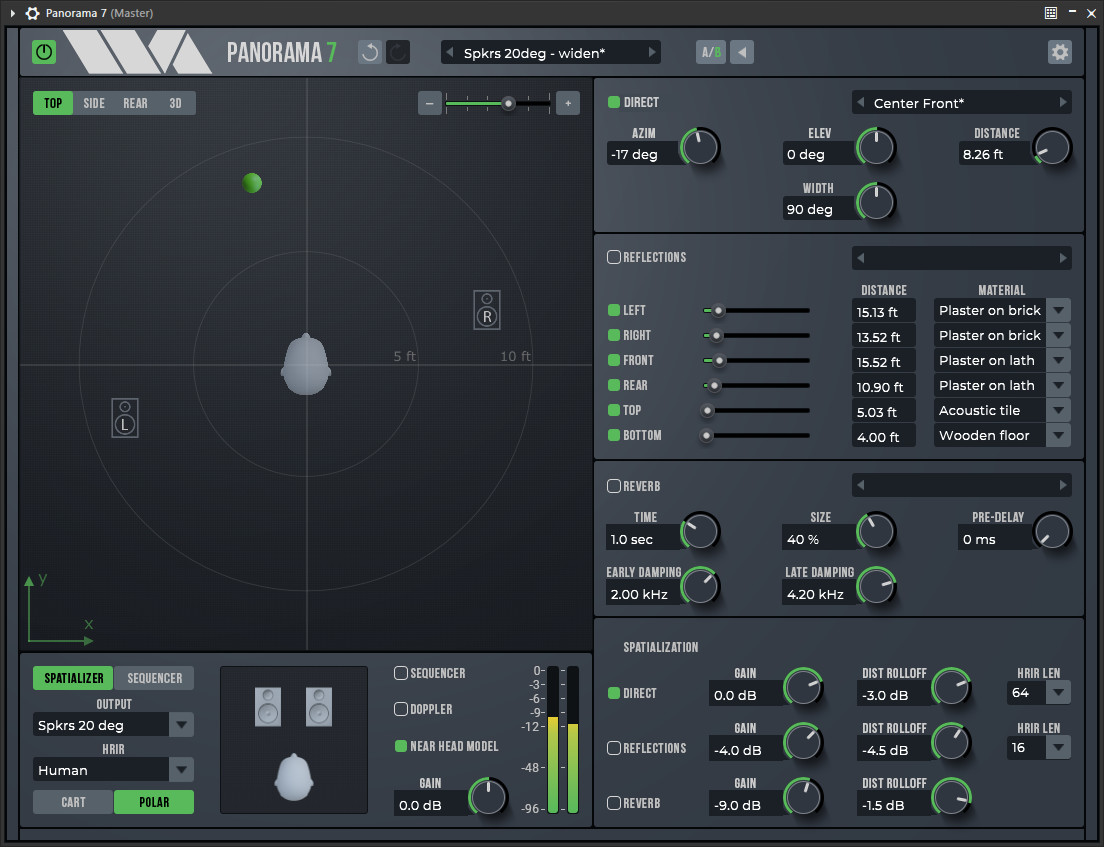Click the Elev knob
The width and height of the screenshot is (1104, 847).
tap(876, 148)
